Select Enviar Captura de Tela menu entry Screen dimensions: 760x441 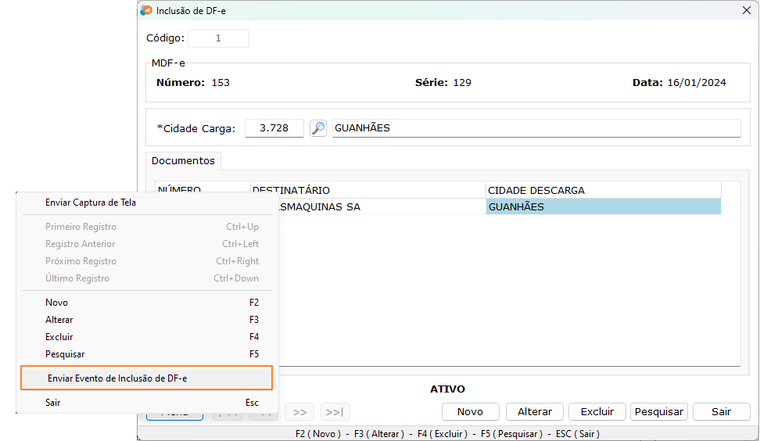tap(146, 203)
